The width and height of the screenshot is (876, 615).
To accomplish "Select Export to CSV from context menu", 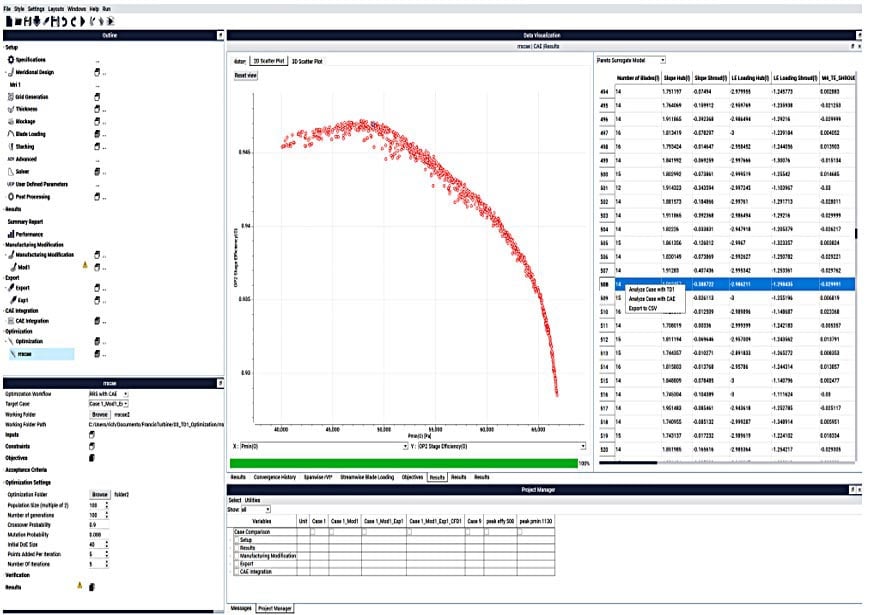I will [642, 307].
